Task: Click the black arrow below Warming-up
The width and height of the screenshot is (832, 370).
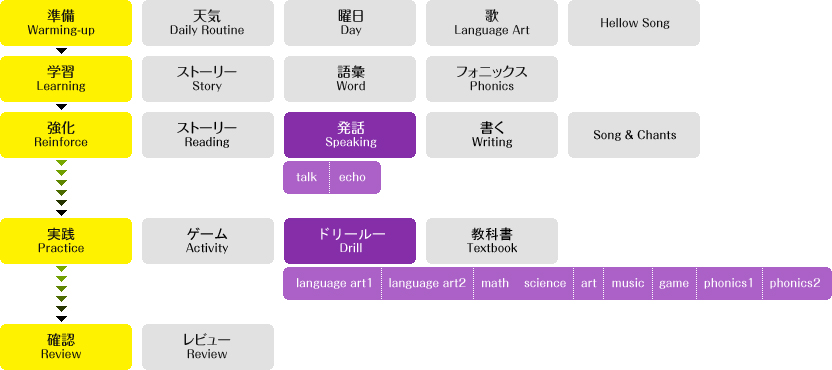Action: tap(62, 51)
